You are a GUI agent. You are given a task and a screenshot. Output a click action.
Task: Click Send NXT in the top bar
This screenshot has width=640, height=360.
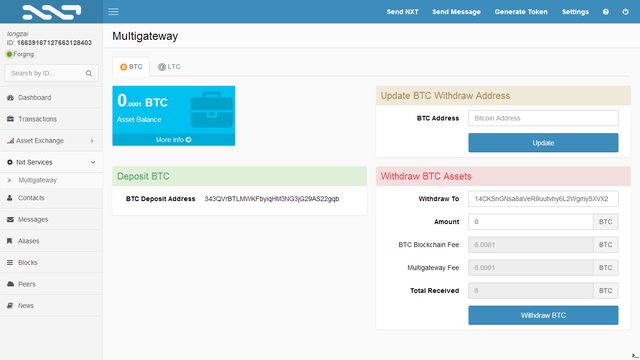(402, 12)
